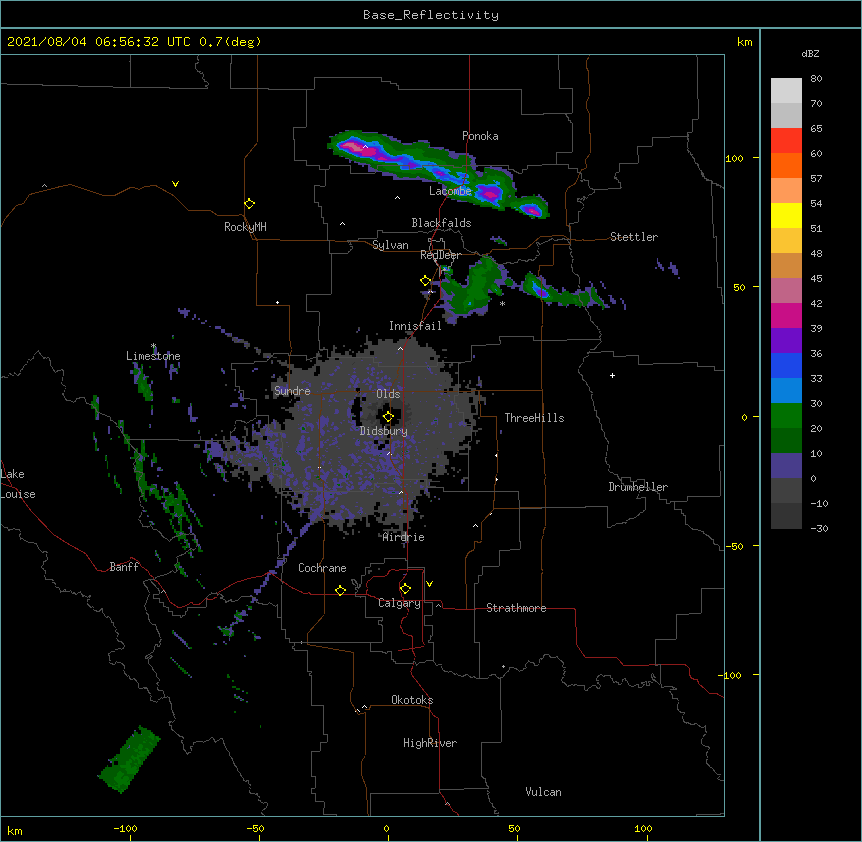The image size is (862, 842).
Task: Click the RockyMH town label
Action: pyautogui.click(x=245, y=227)
